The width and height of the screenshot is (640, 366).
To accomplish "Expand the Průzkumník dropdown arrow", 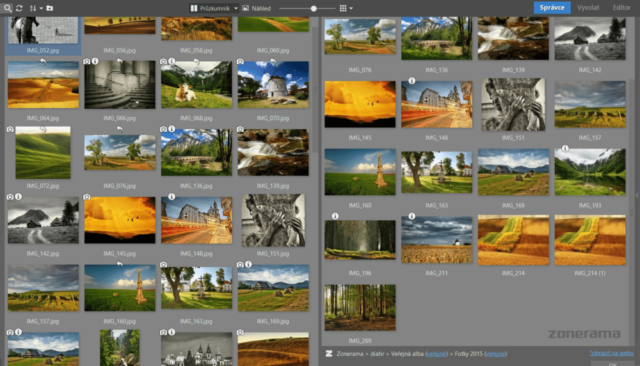I will [x=236, y=8].
